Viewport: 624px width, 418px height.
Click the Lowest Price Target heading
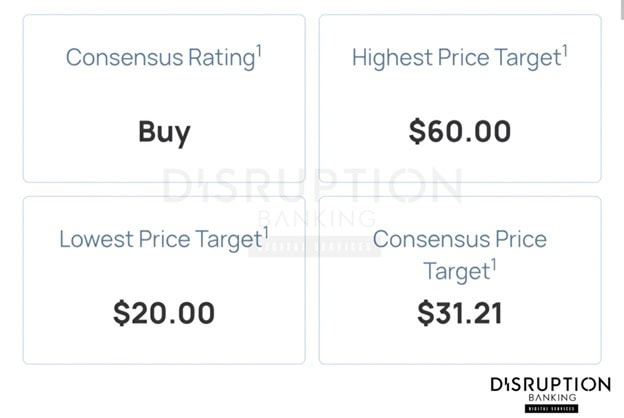160,240
